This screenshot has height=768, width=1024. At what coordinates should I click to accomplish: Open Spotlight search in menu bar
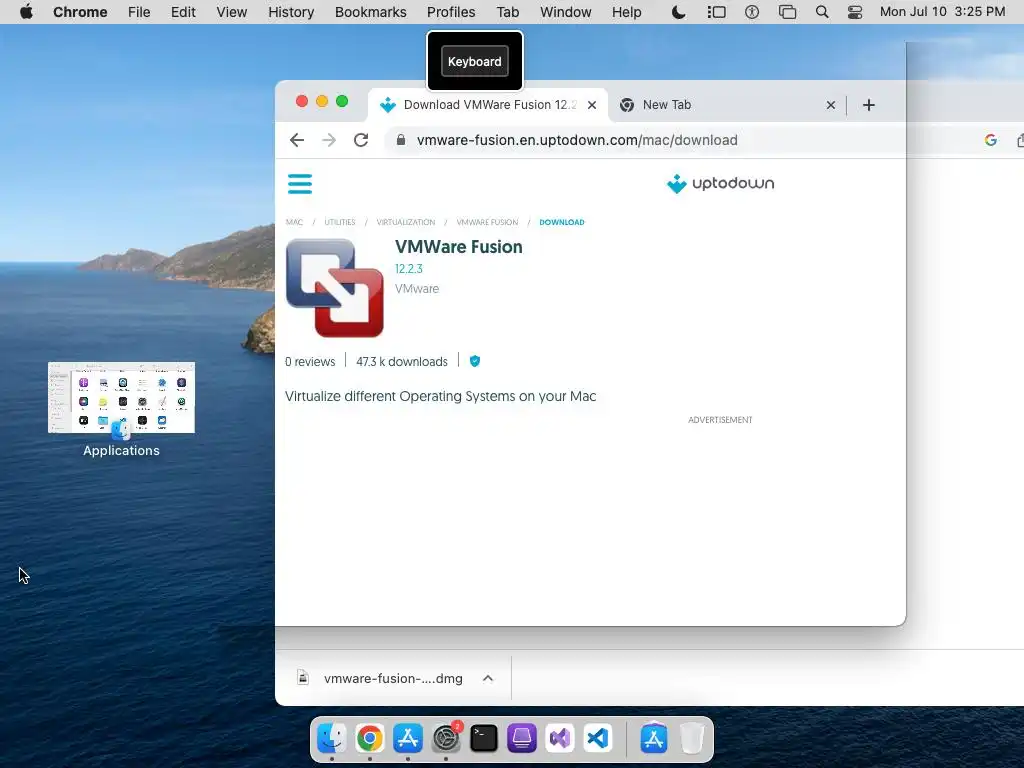(822, 12)
